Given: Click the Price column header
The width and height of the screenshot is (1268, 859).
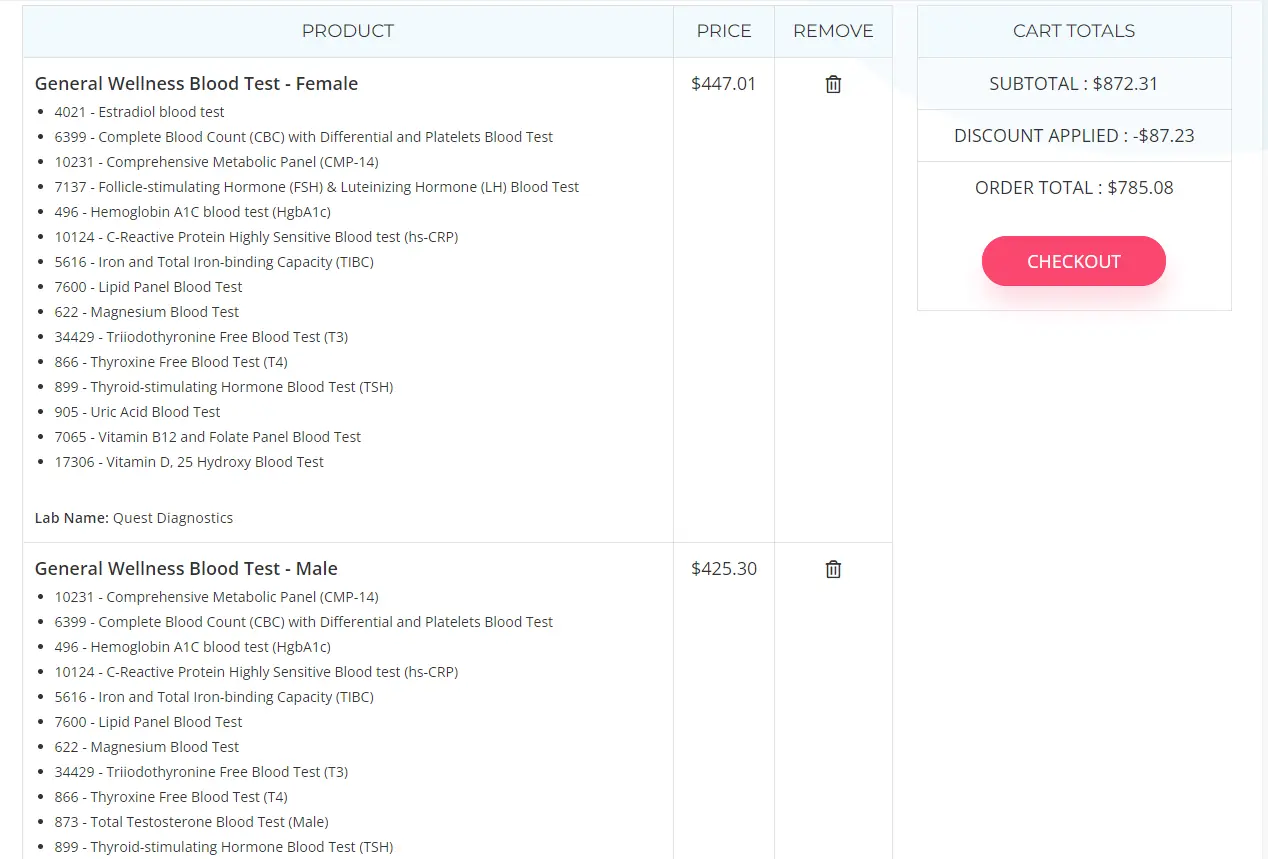Looking at the screenshot, I should pos(724,31).
